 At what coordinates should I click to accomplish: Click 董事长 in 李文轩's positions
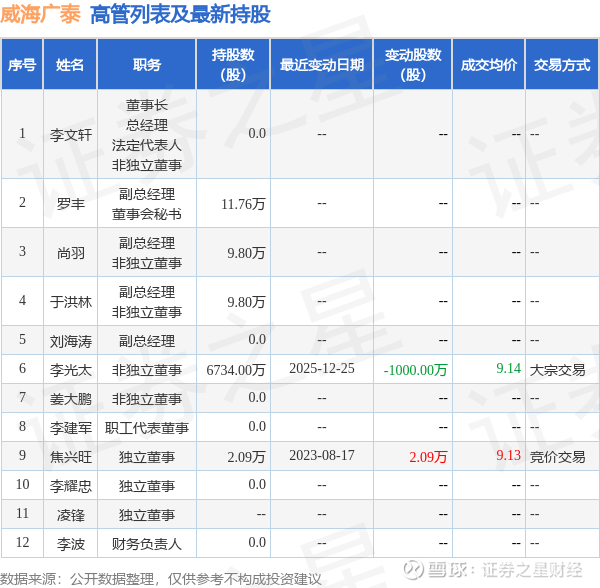pyautogui.click(x=147, y=105)
